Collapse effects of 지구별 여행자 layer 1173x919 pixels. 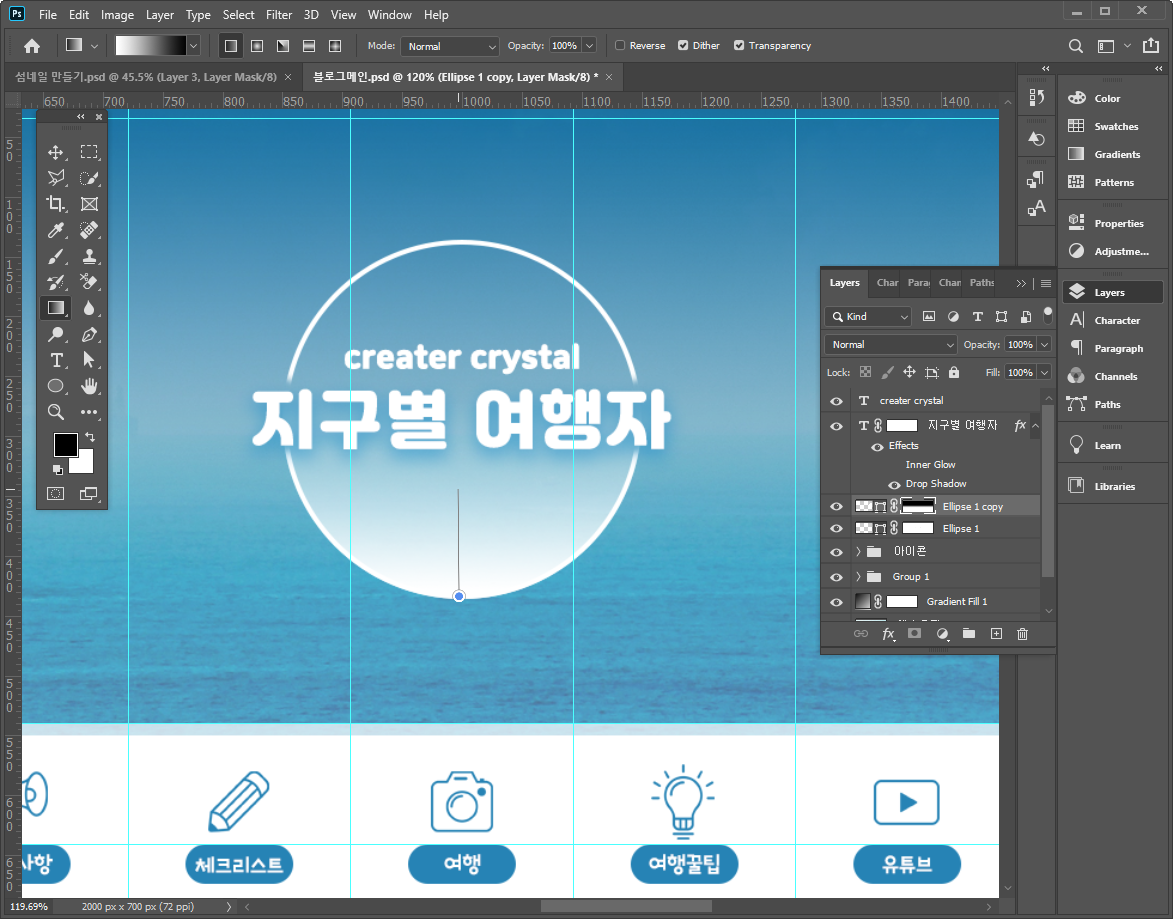click(1035, 426)
